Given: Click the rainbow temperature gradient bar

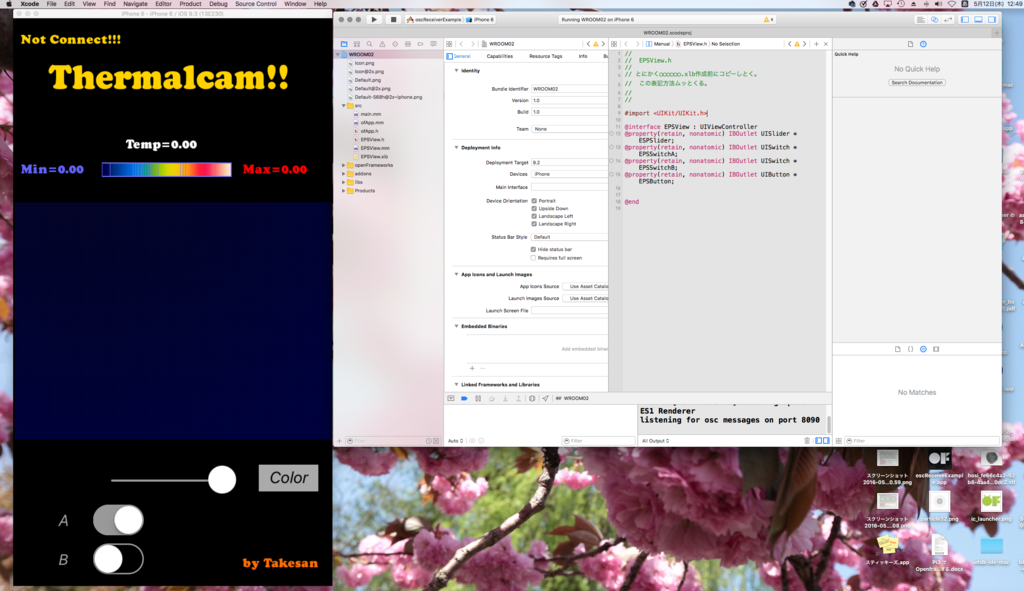Looking at the screenshot, I should point(167,170).
